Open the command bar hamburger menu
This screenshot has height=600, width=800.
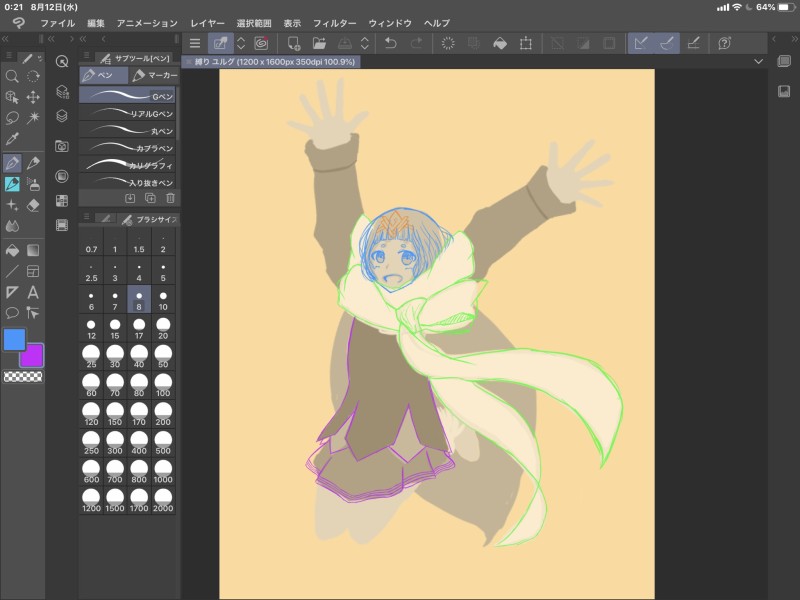(195, 43)
